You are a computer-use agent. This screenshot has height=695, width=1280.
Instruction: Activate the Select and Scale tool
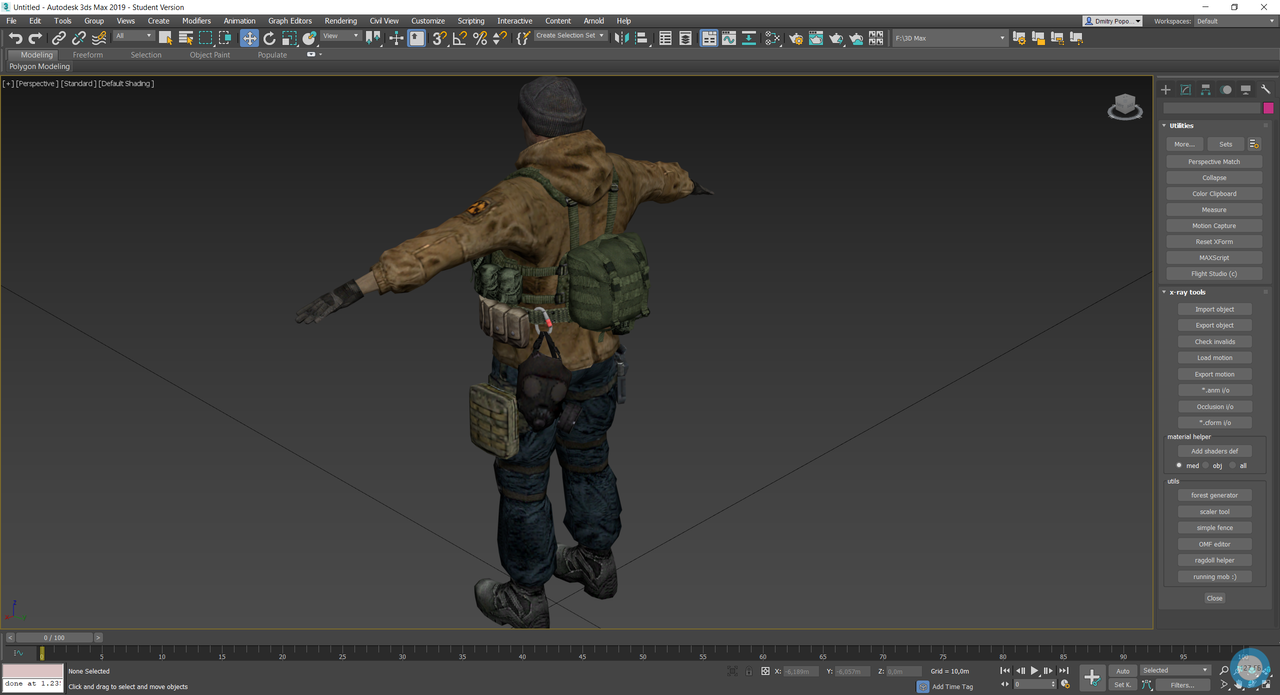point(289,38)
